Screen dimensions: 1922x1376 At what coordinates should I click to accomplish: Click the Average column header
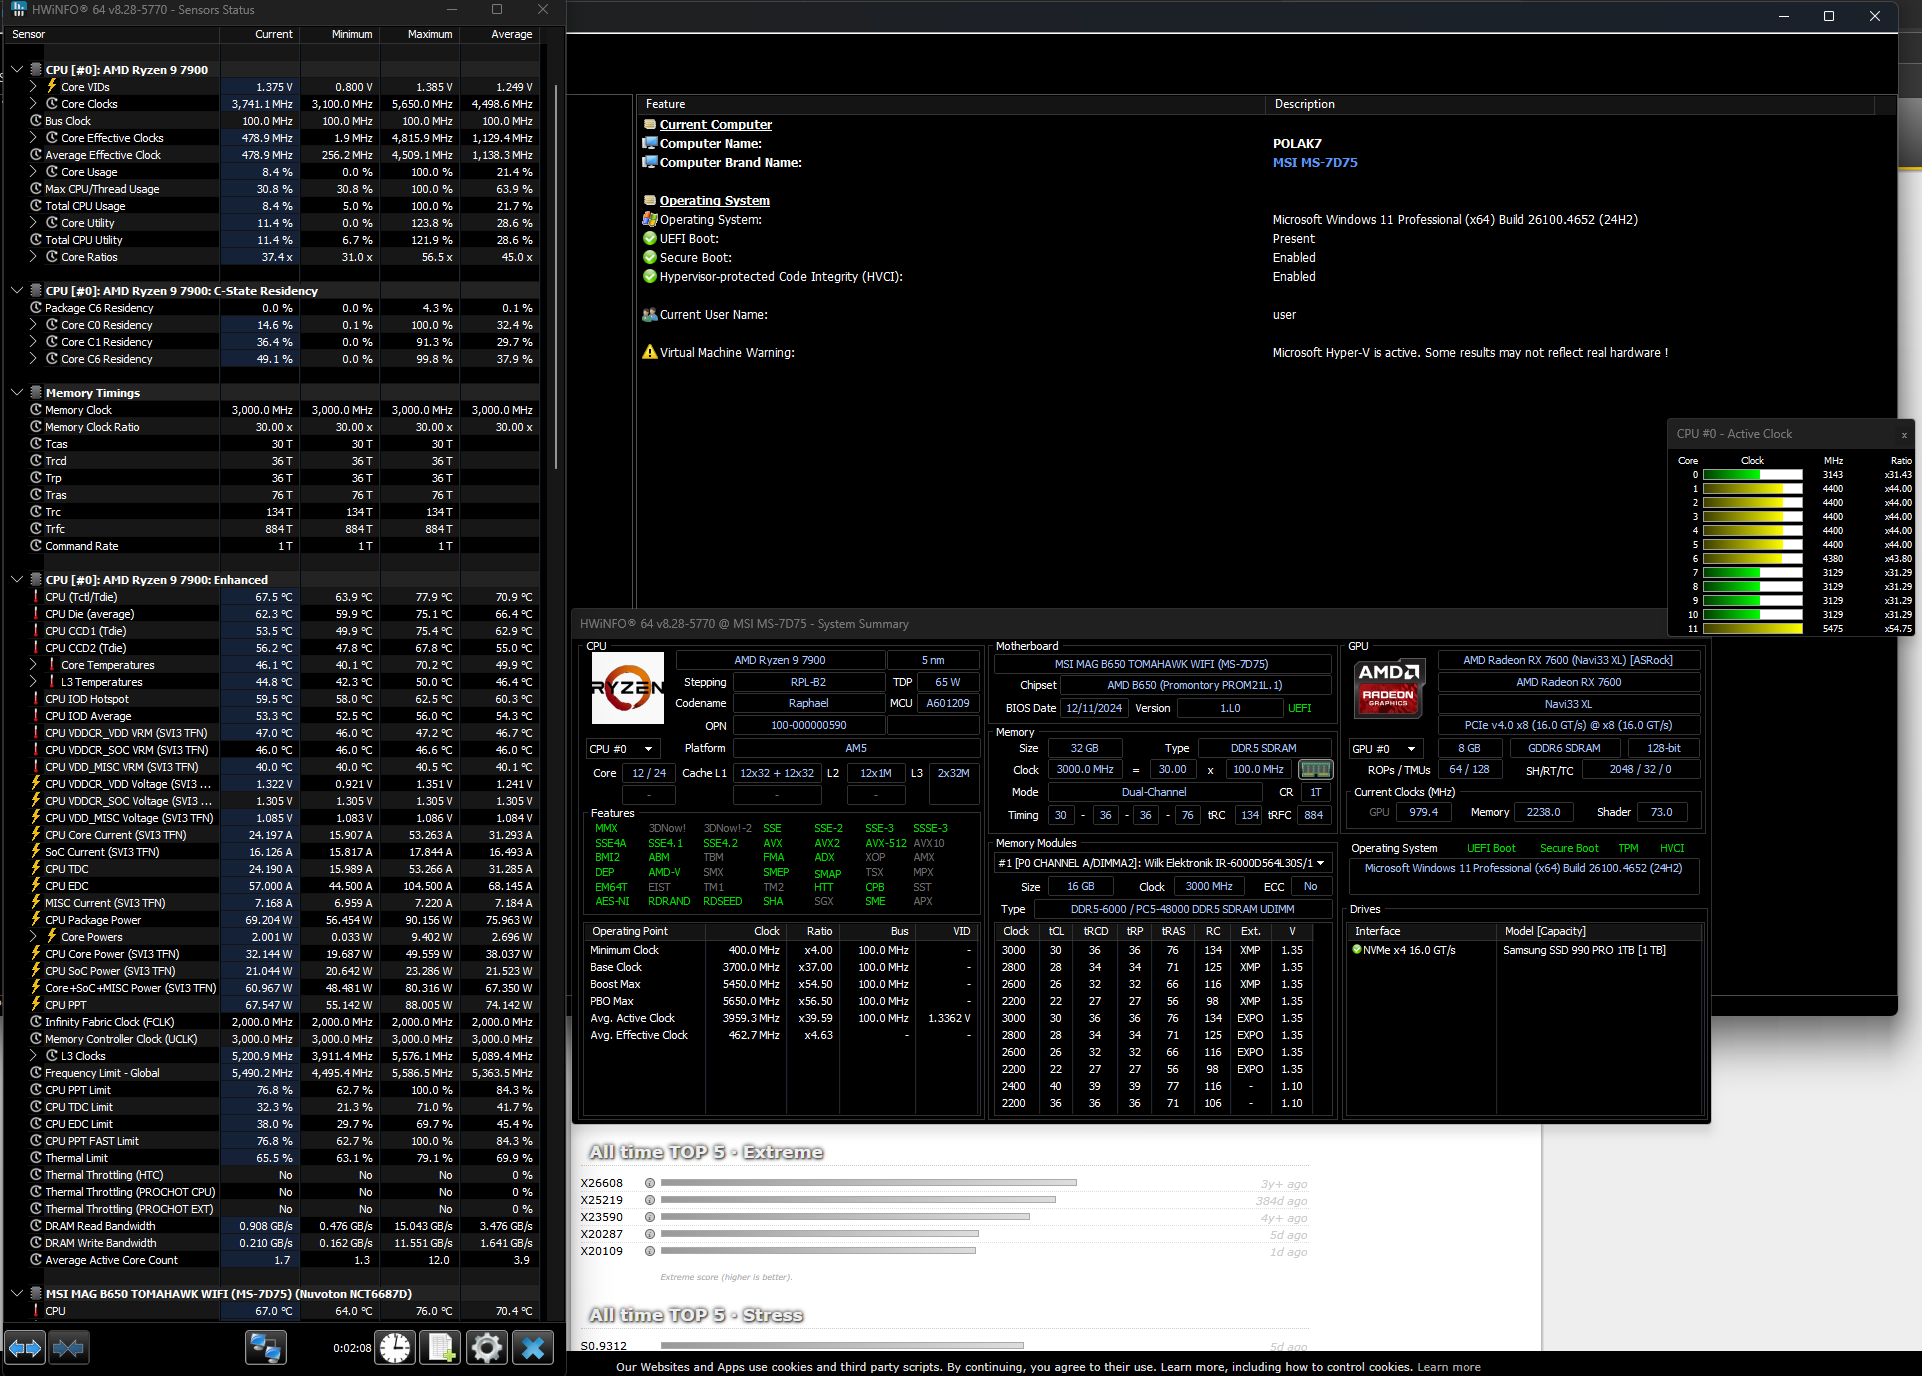[511, 34]
